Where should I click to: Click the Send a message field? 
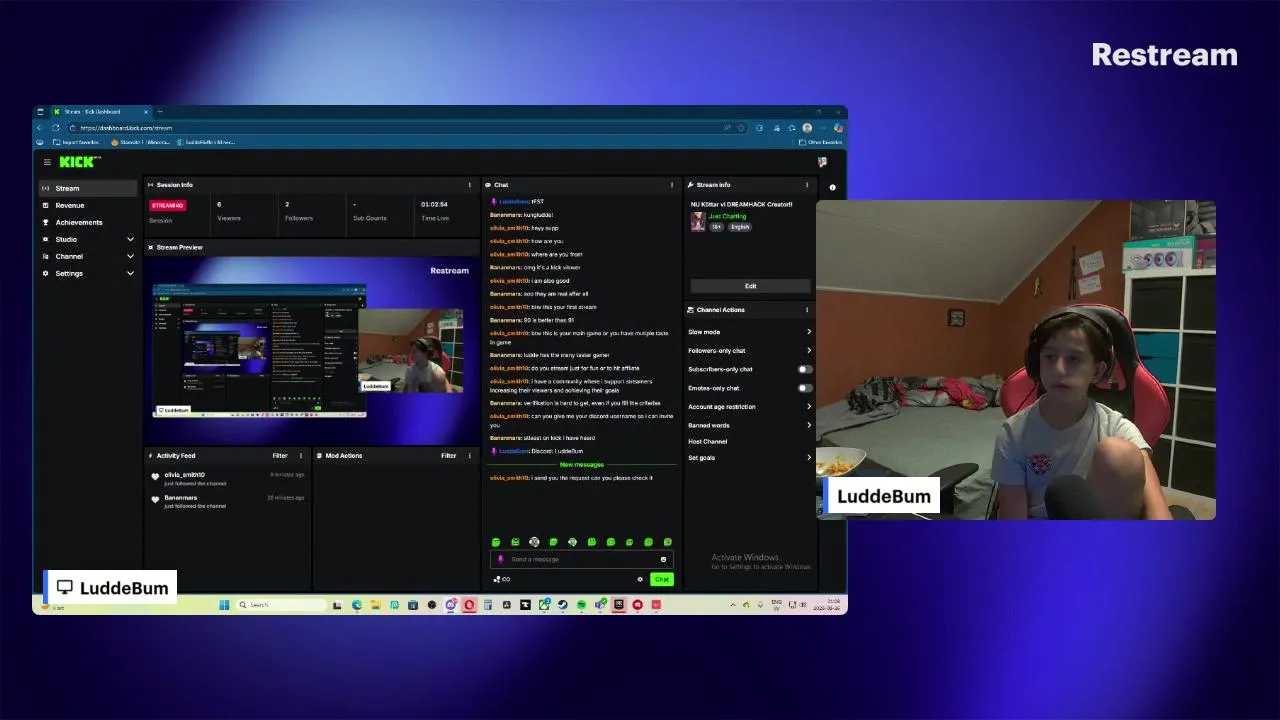[580, 559]
